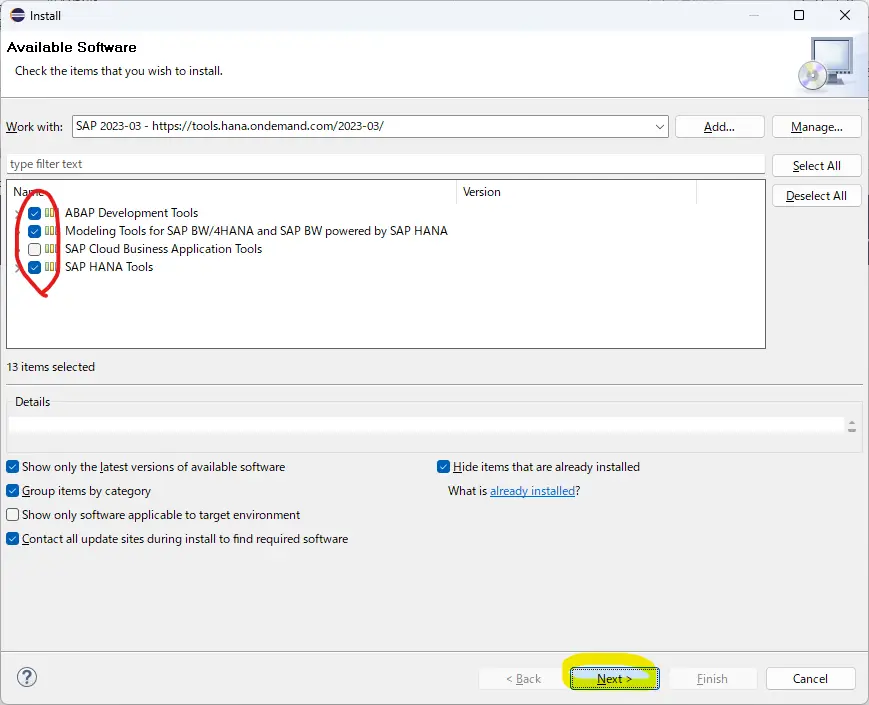Proceed with the Next > button
The height and width of the screenshot is (705, 869).
pos(615,678)
